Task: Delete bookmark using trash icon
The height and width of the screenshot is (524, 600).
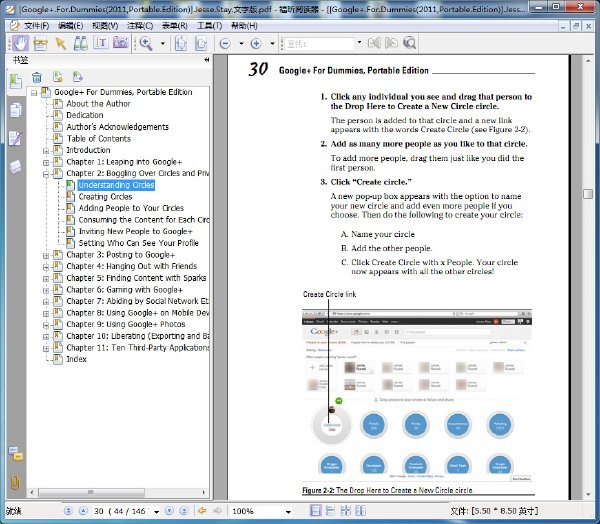Action: coord(37,77)
